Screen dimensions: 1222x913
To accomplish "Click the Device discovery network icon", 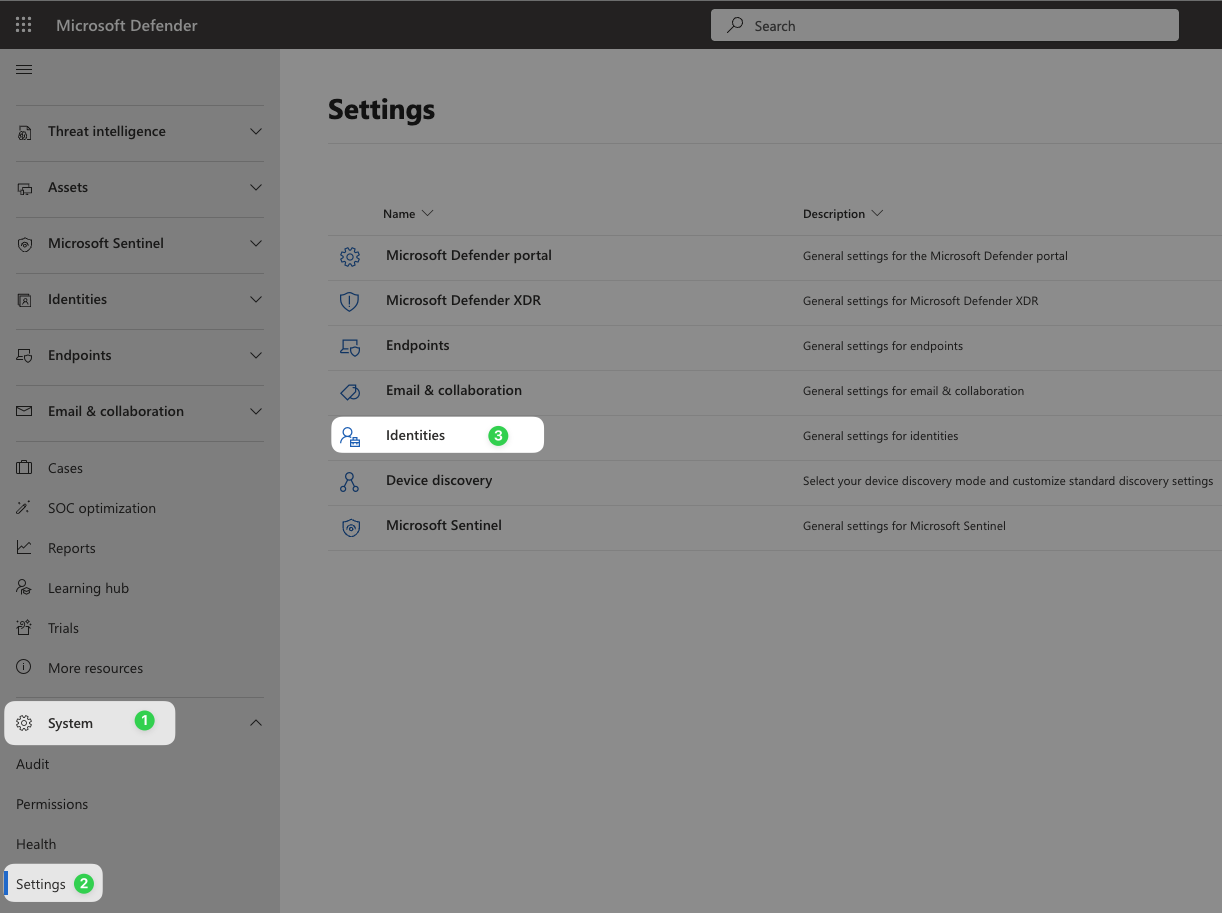I will click(x=349, y=482).
